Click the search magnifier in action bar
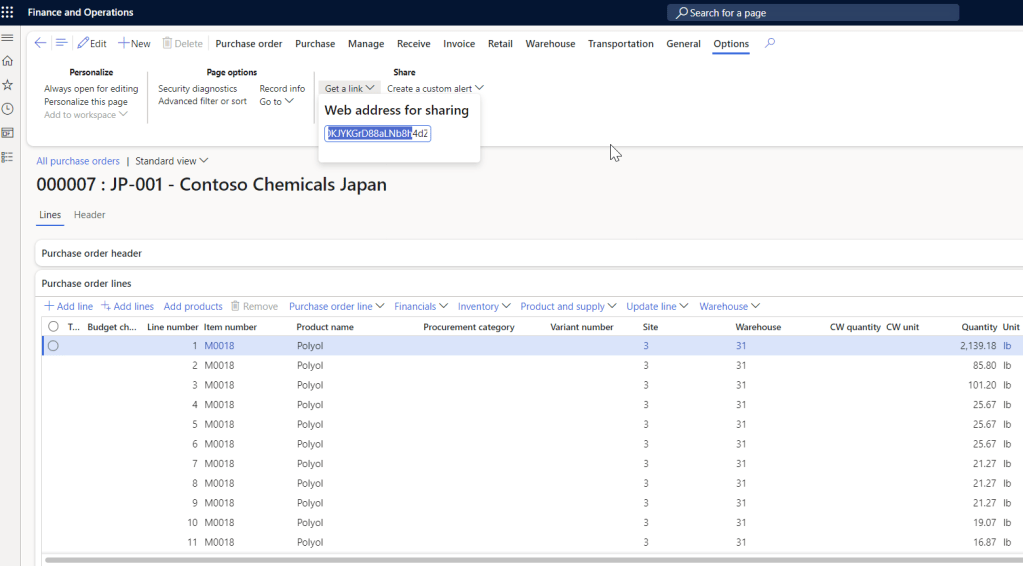Viewport: 1023px width, 566px height. coord(770,43)
